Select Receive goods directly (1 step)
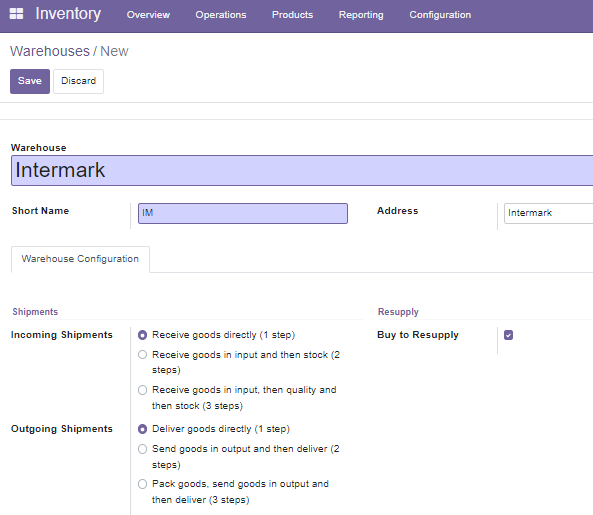 (142, 335)
